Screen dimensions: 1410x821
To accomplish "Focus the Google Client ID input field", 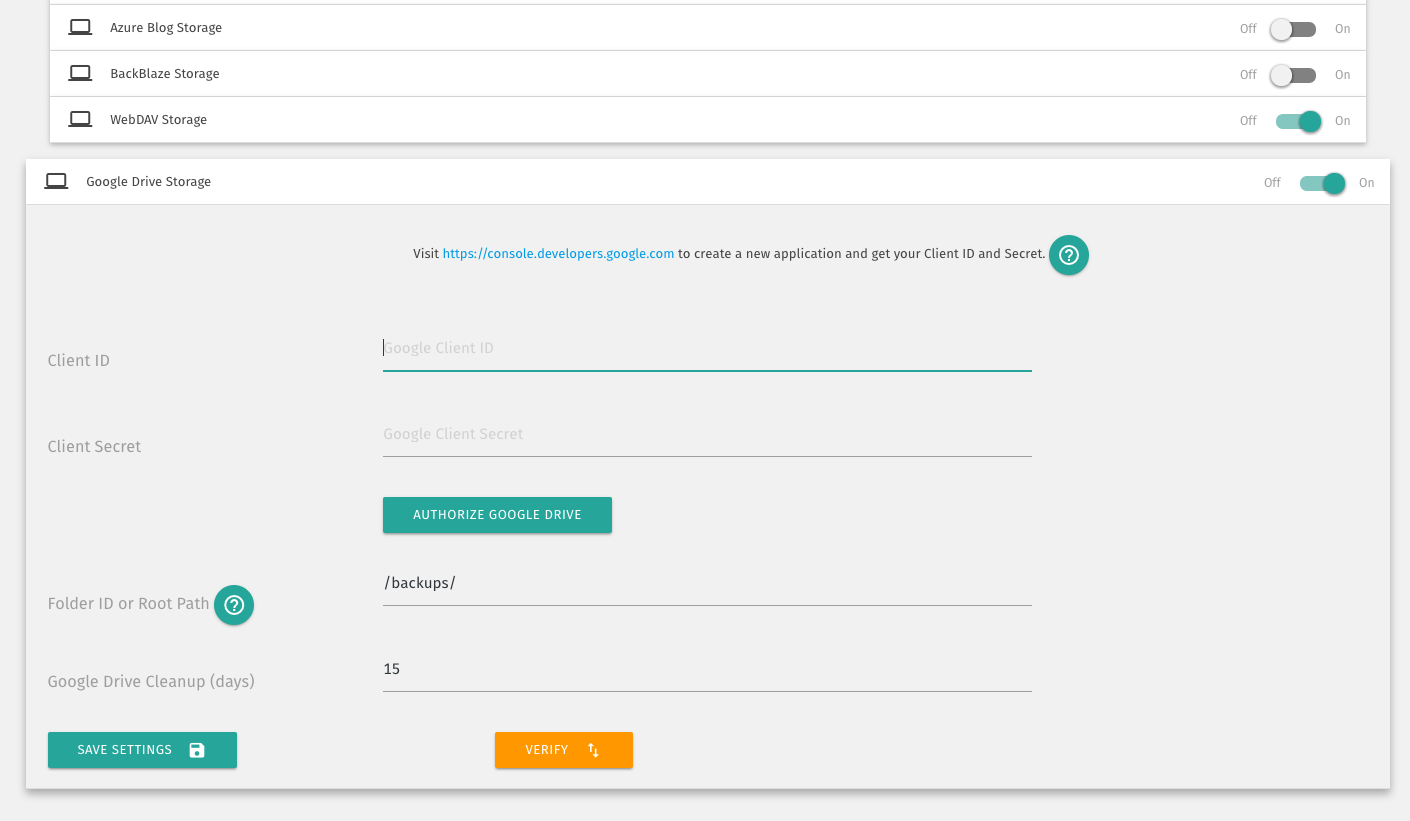I will (x=707, y=349).
